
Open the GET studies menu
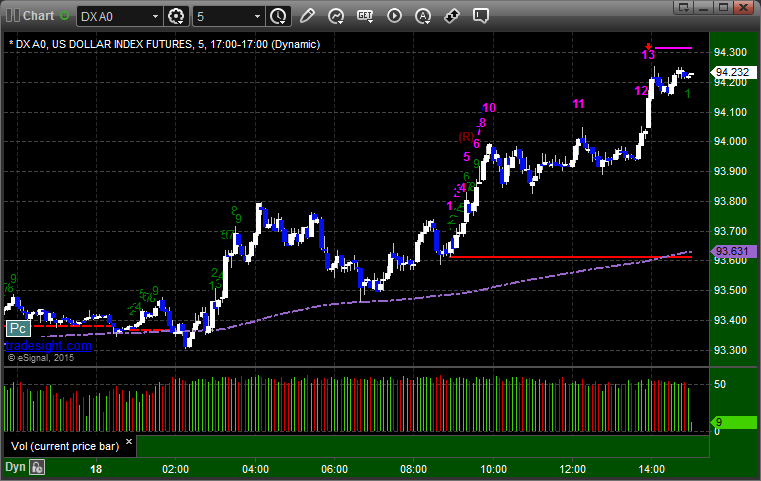coord(365,16)
